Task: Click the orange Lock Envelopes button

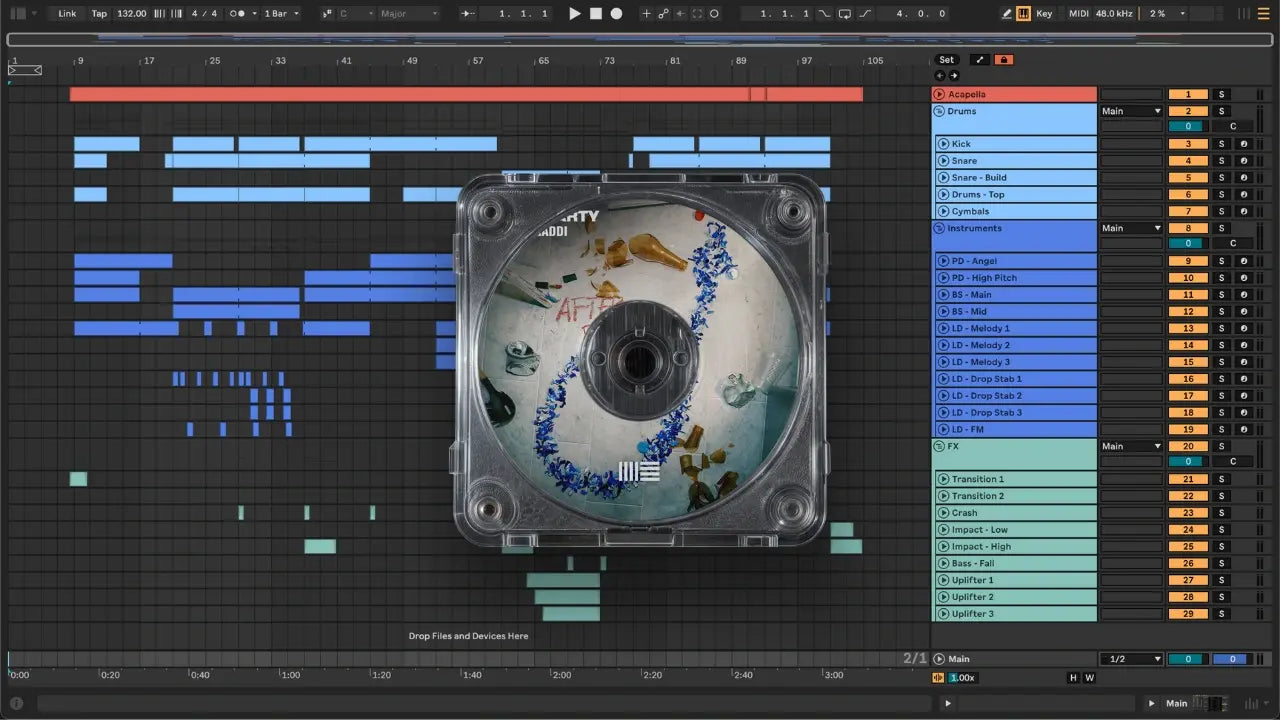Action: click(x=1004, y=60)
